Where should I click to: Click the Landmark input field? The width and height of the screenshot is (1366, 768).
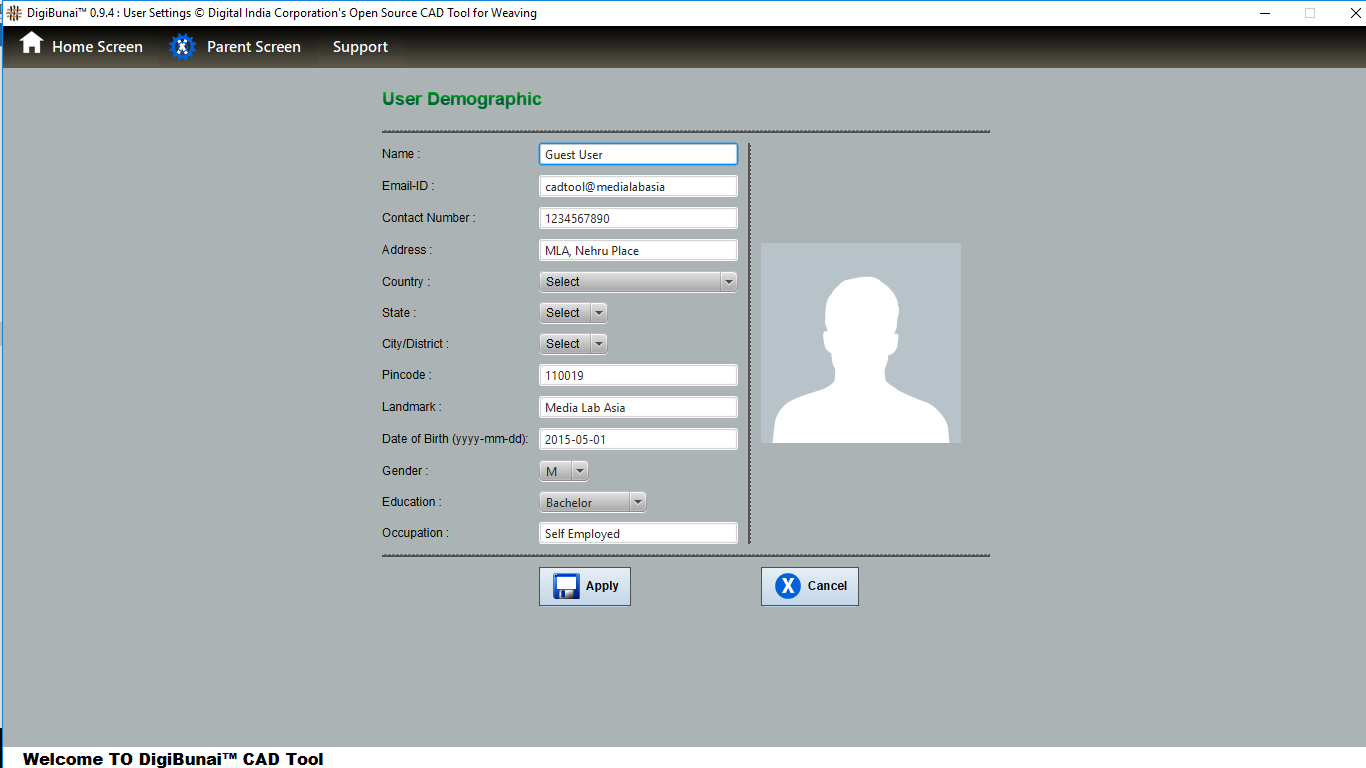click(x=638, y=408)
